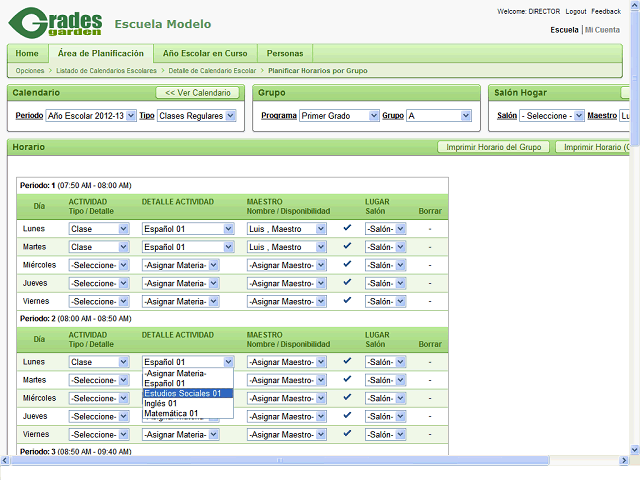
Task: Click the Miércoles availability checkmark in Periodo 1
Action: pyautogui.click(x=347, y=264)
